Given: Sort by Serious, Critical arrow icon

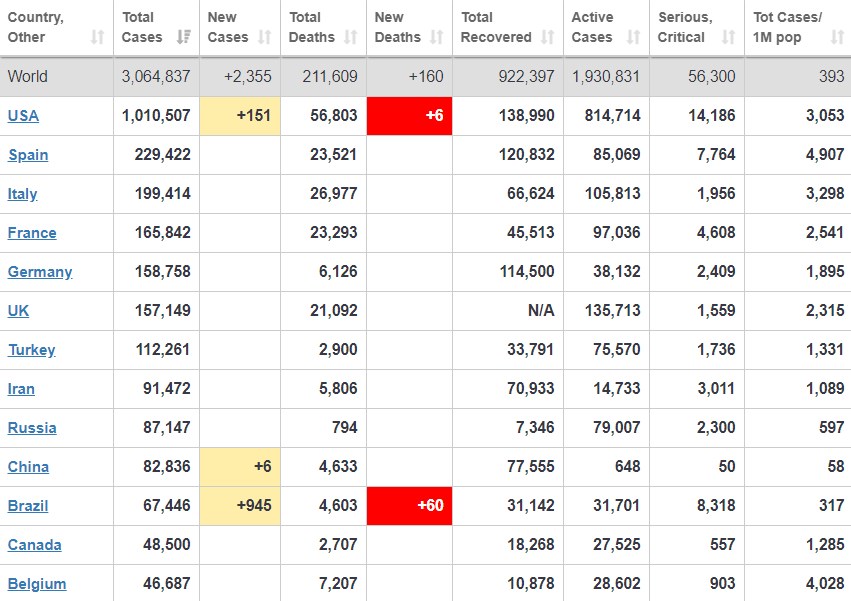Looking at the screenshot, I should point(728,37).
